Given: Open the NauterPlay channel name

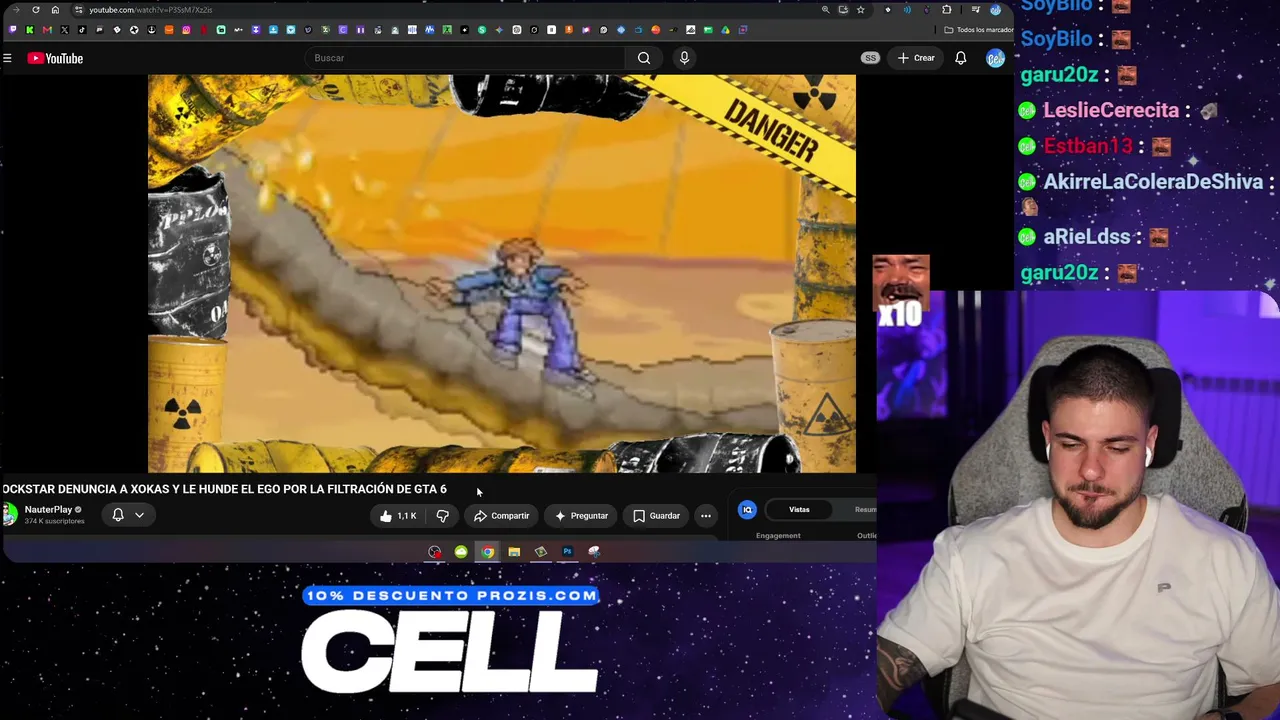Looking at the screenshot, I should pyautogui.click(x=48, y=510).
